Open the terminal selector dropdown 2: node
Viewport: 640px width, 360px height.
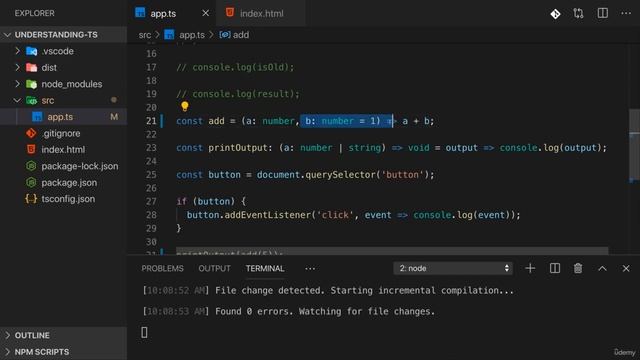coord(453,268)
